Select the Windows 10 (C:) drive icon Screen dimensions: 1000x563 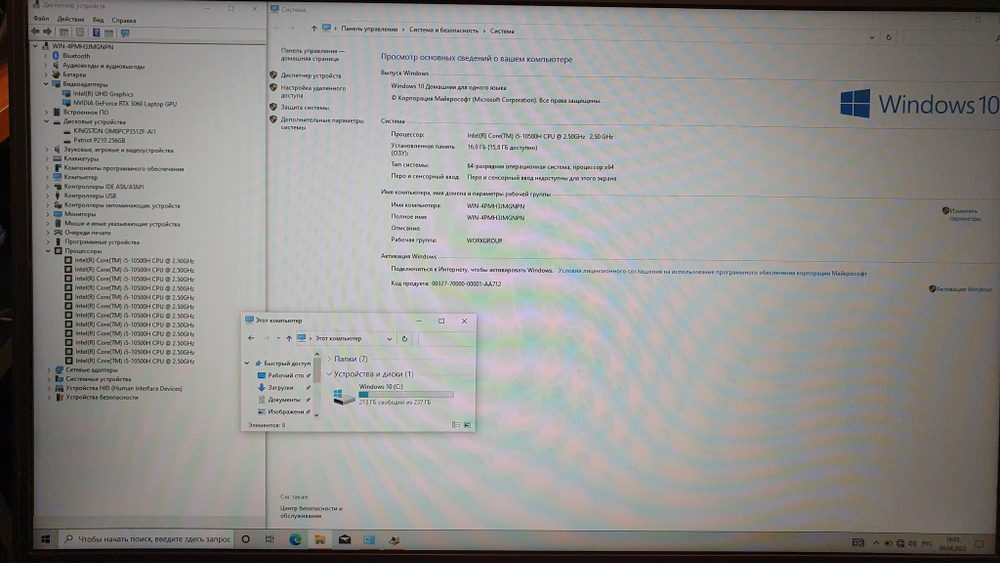tap(344, 397)
